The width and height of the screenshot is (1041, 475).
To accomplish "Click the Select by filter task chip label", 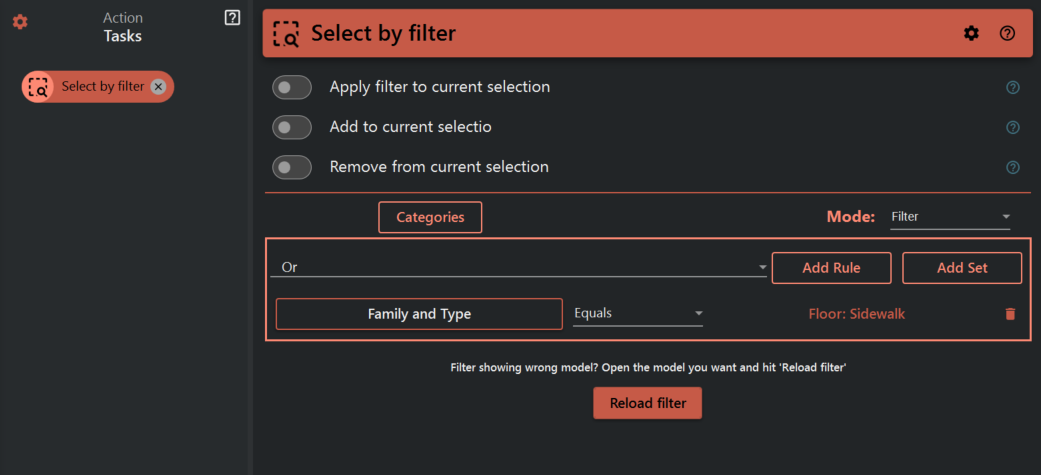I will click(103, 86).
